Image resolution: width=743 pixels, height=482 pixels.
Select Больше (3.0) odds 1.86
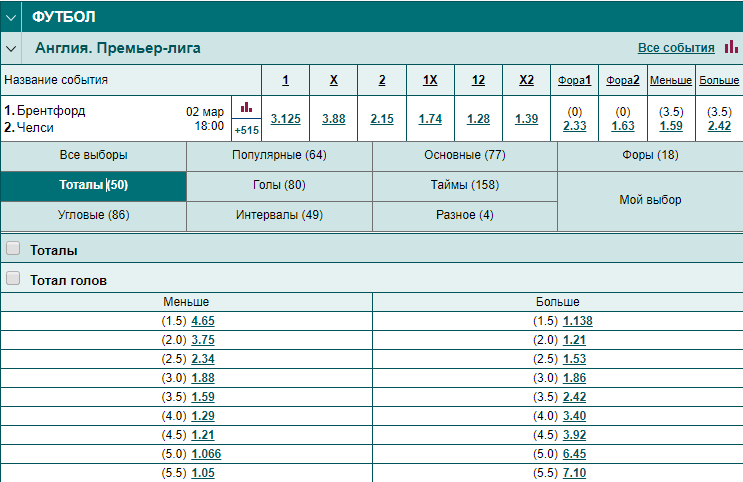pyautogui.click(x=574, y=378)
